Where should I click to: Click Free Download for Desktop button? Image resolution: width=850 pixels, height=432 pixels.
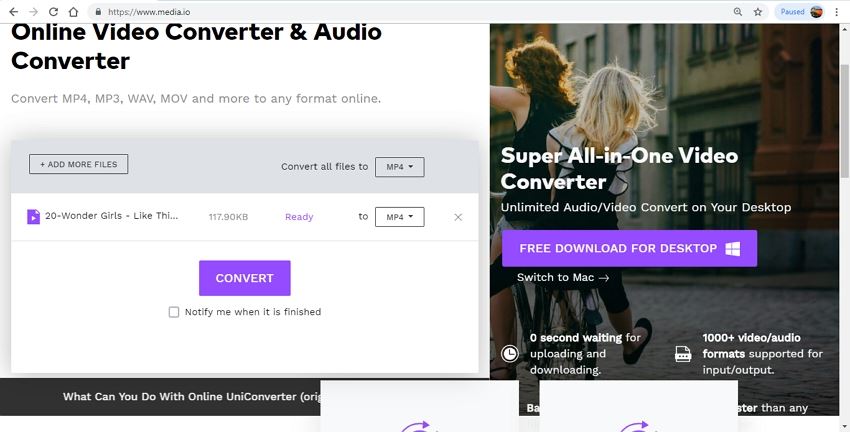(x=629, y=248)
